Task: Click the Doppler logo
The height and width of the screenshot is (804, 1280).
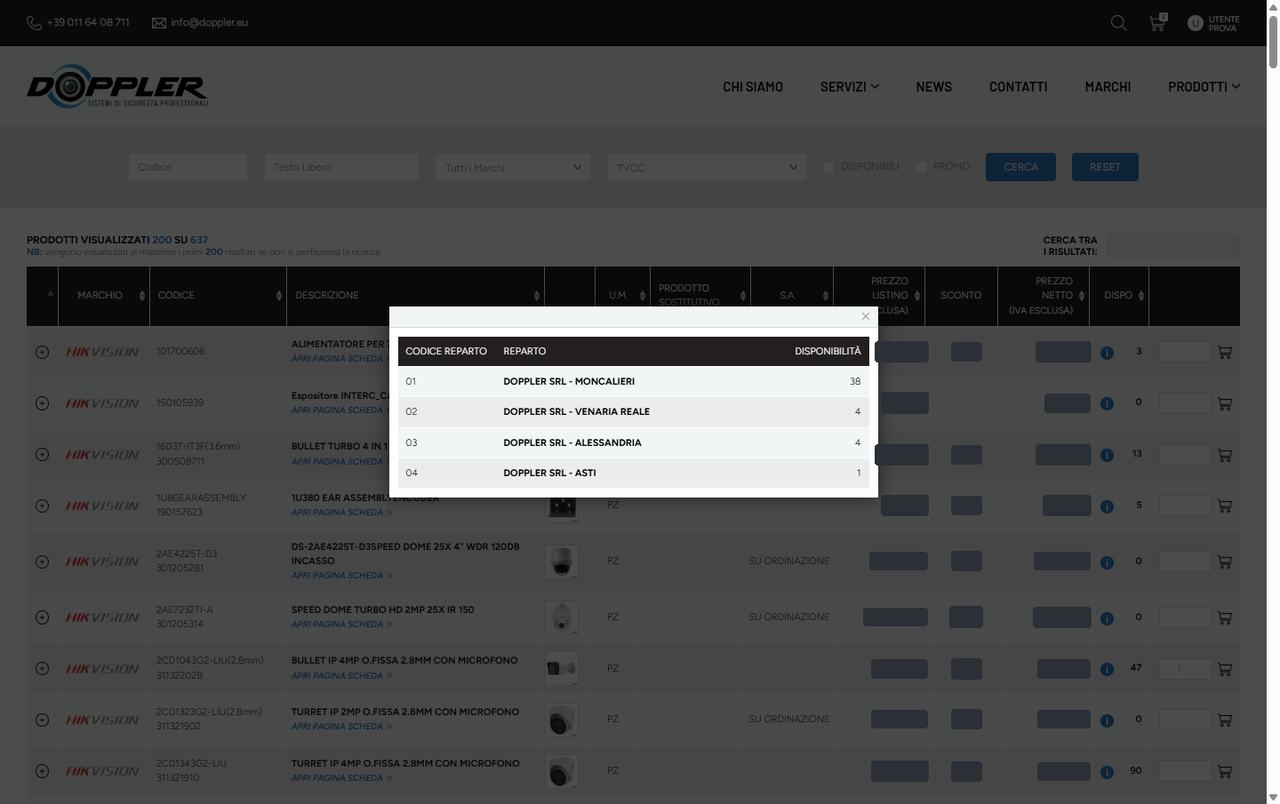Action: click(x=117, y=86)
